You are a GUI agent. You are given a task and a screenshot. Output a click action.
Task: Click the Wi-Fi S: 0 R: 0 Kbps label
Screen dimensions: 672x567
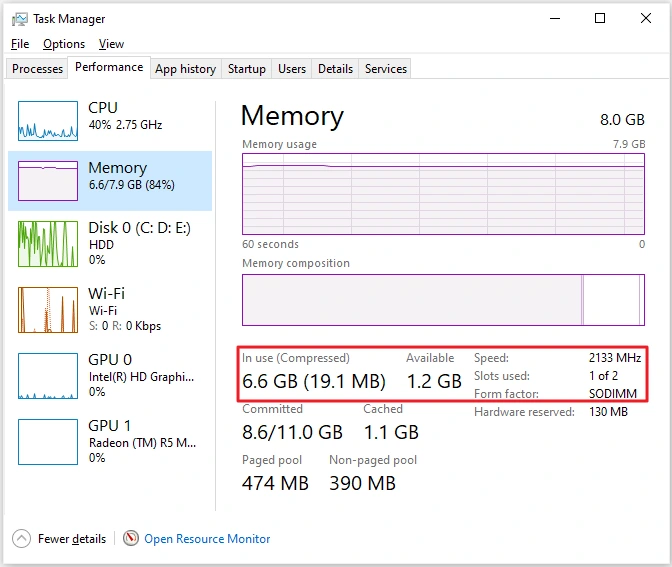pyautogui.click(x=124, y=309)
